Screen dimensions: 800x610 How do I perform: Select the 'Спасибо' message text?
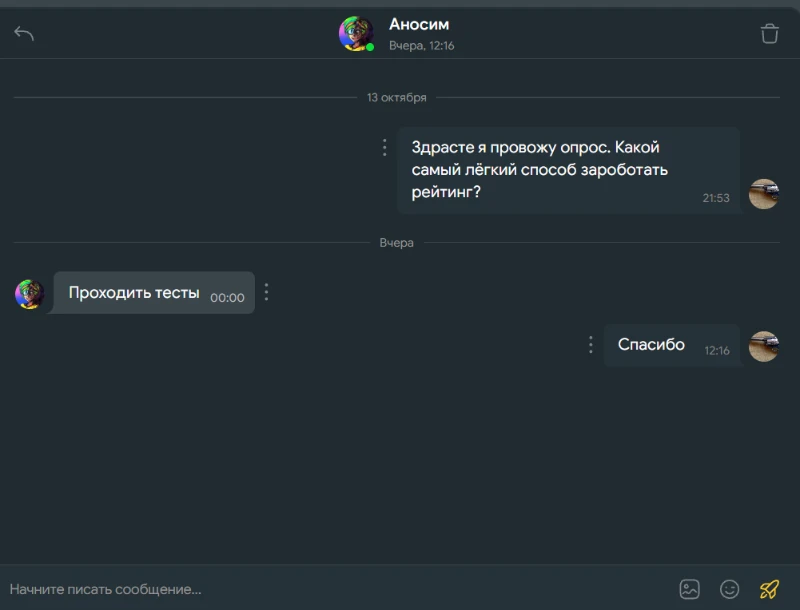[651, 344]
